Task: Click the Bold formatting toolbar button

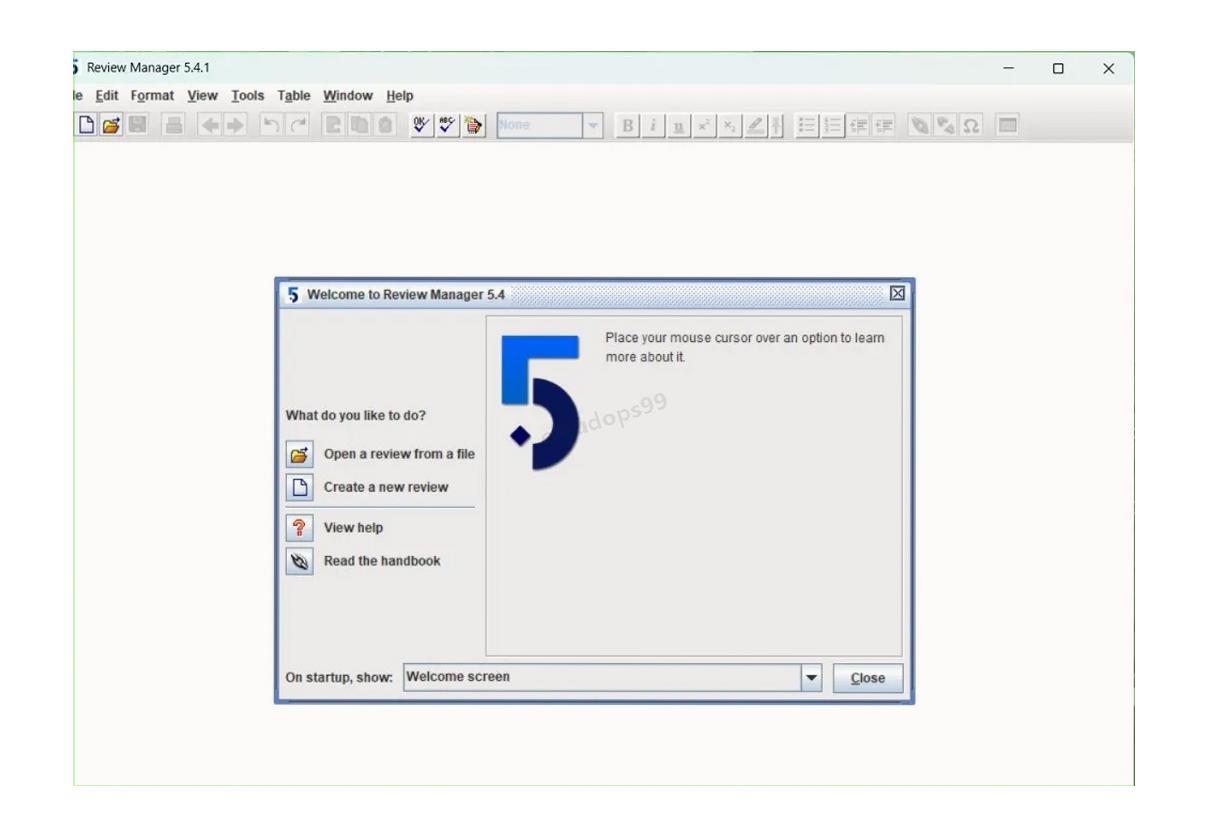Action: click(x=628, y=126)
